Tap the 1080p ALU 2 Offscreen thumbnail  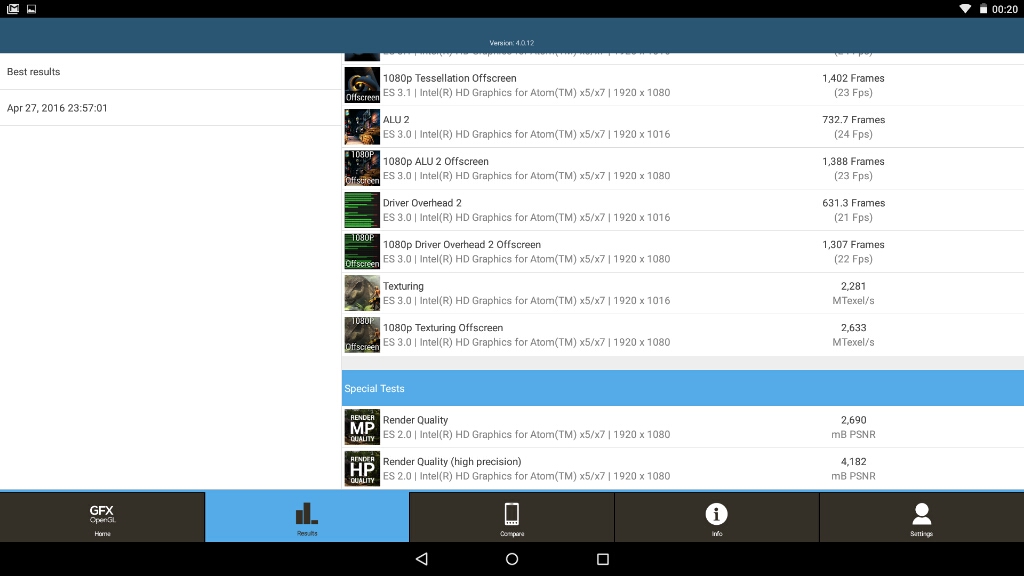pyautogui.click(x=362, y=168)
